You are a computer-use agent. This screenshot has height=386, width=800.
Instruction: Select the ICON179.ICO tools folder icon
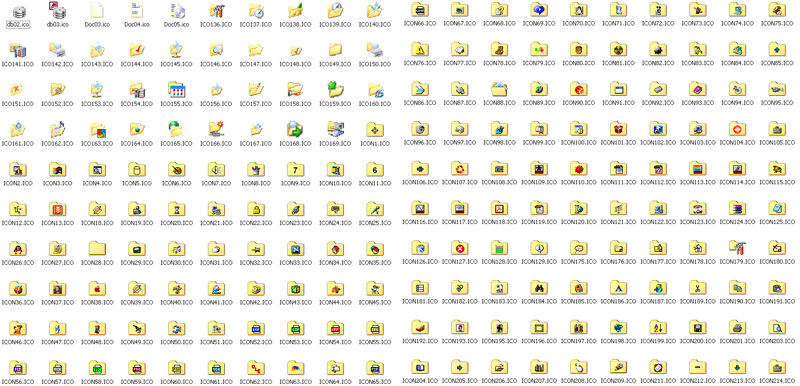point(737,247)
